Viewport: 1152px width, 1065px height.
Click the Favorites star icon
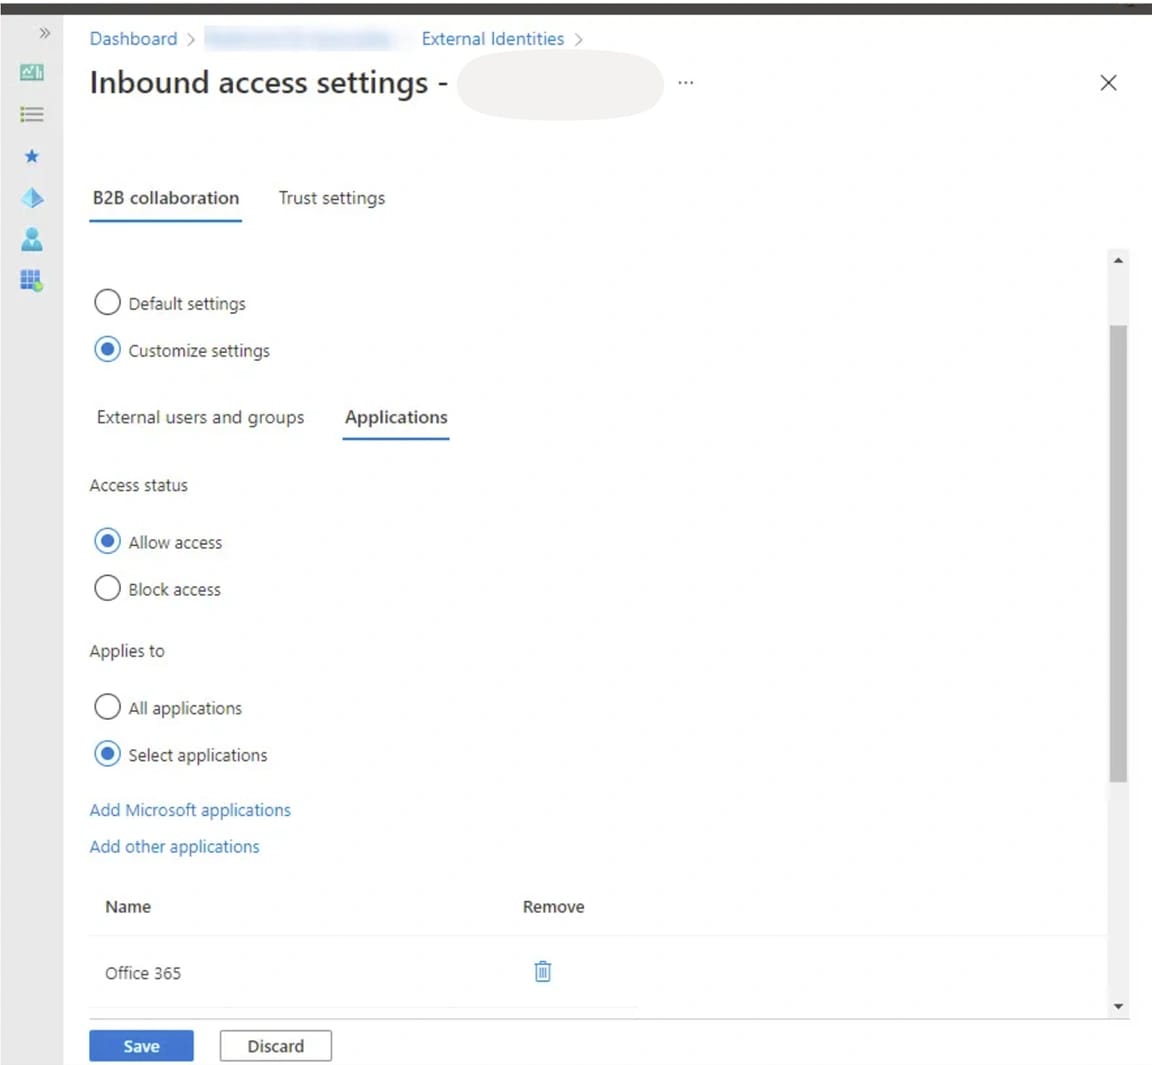coord(32,156)
